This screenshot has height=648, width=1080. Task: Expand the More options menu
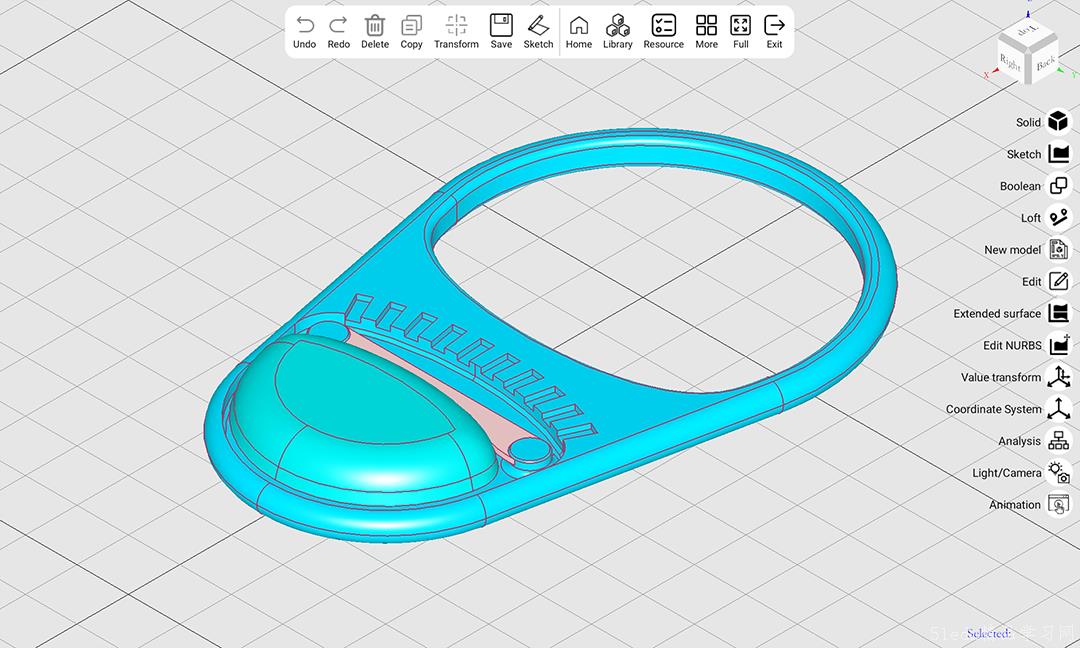coord(706,30)
